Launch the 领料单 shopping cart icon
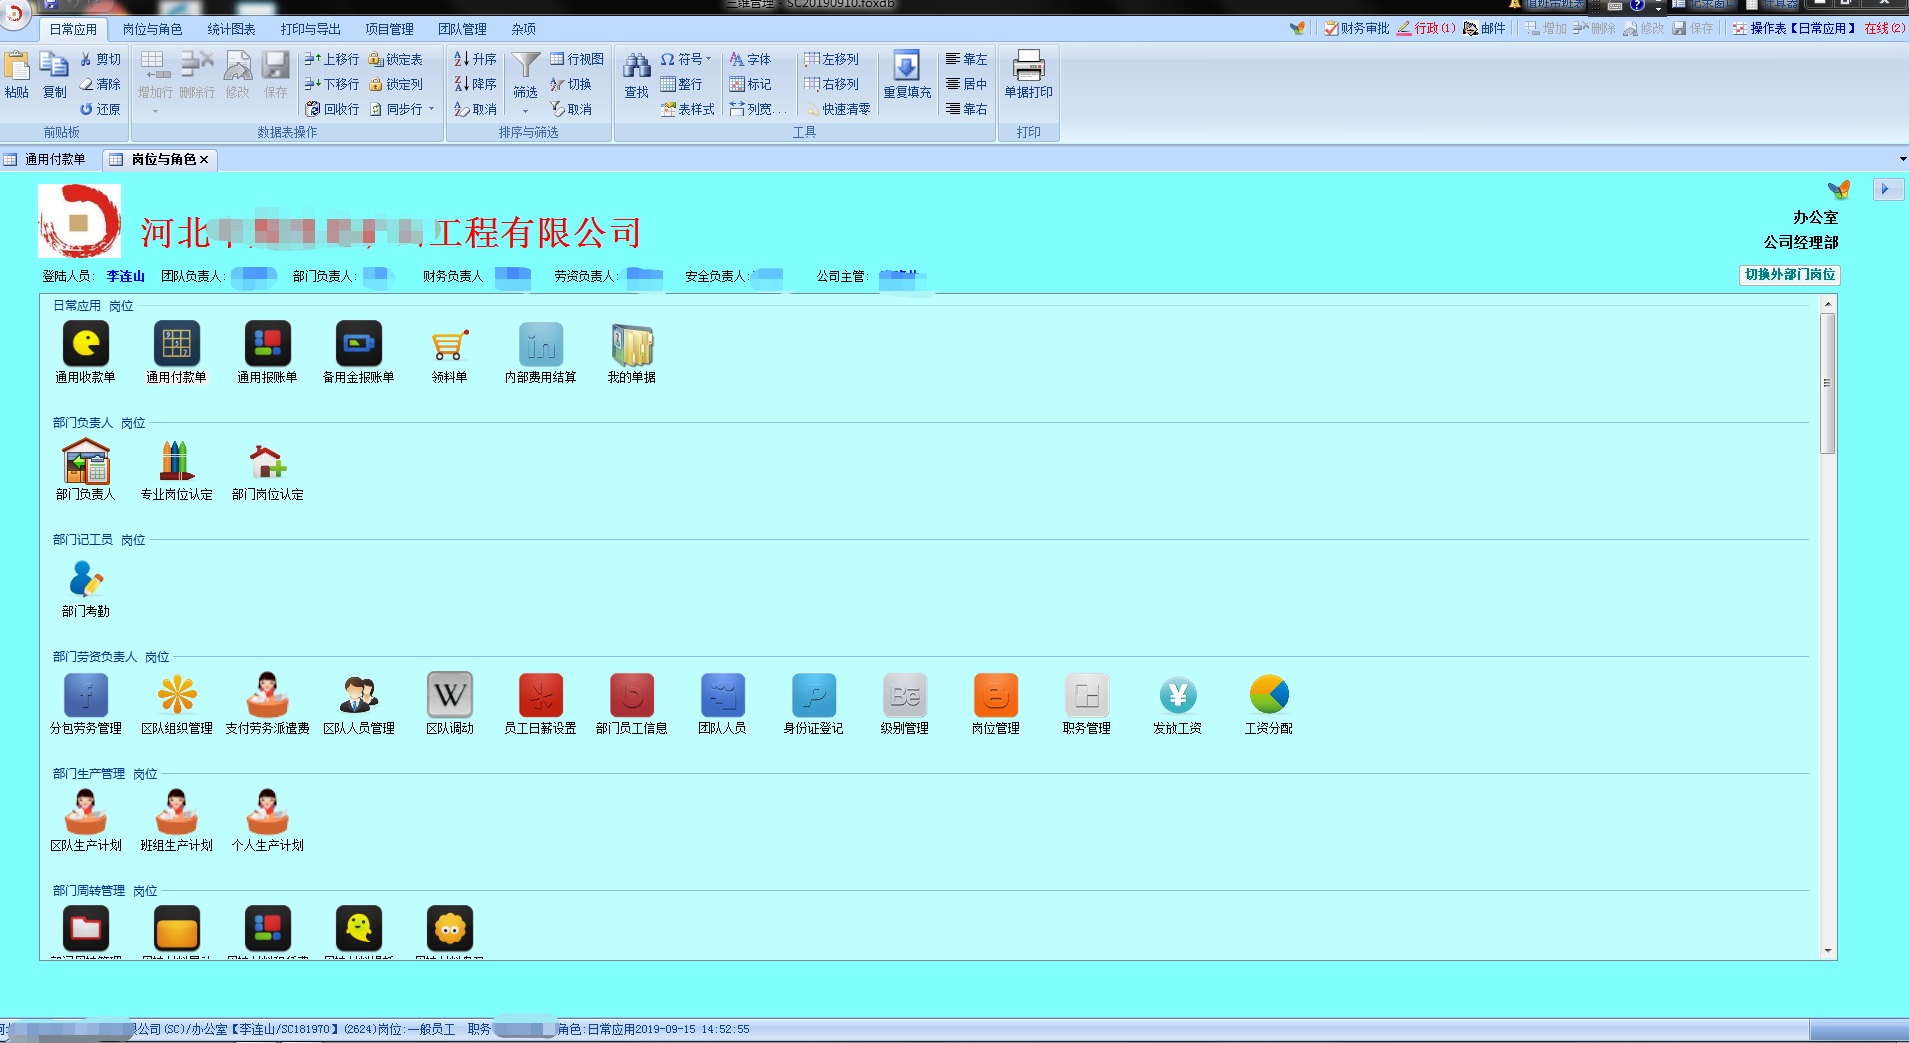Viewport: 1909px width, 1043px height. coord(449,345)
